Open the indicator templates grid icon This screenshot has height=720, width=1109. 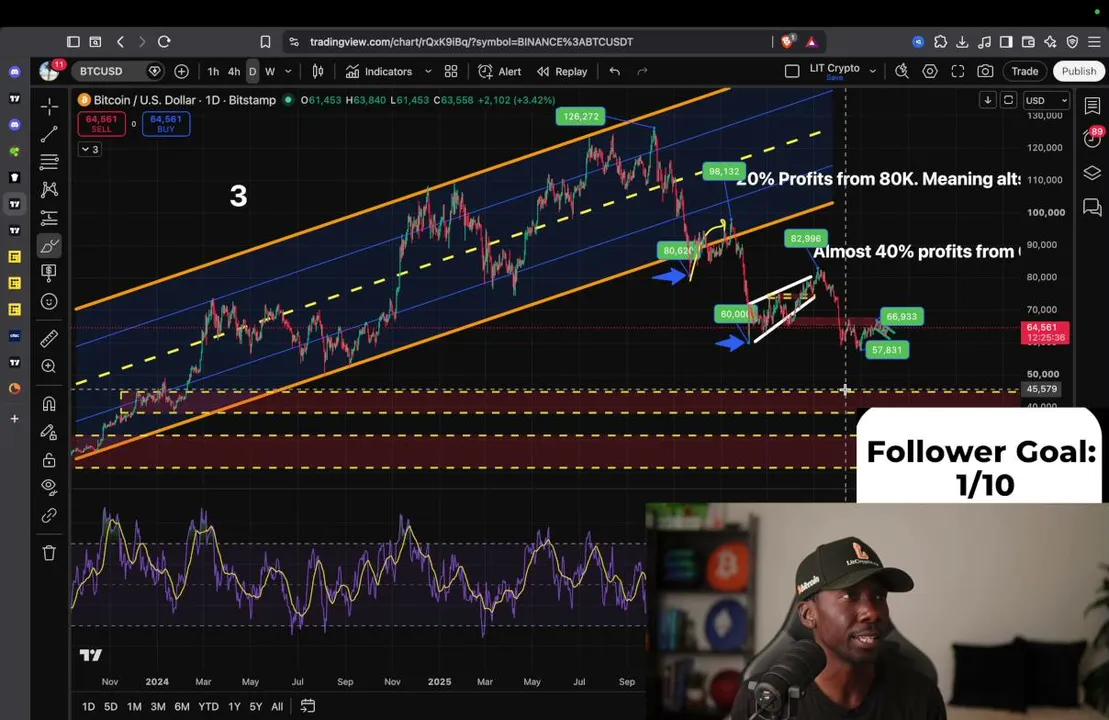451,71
